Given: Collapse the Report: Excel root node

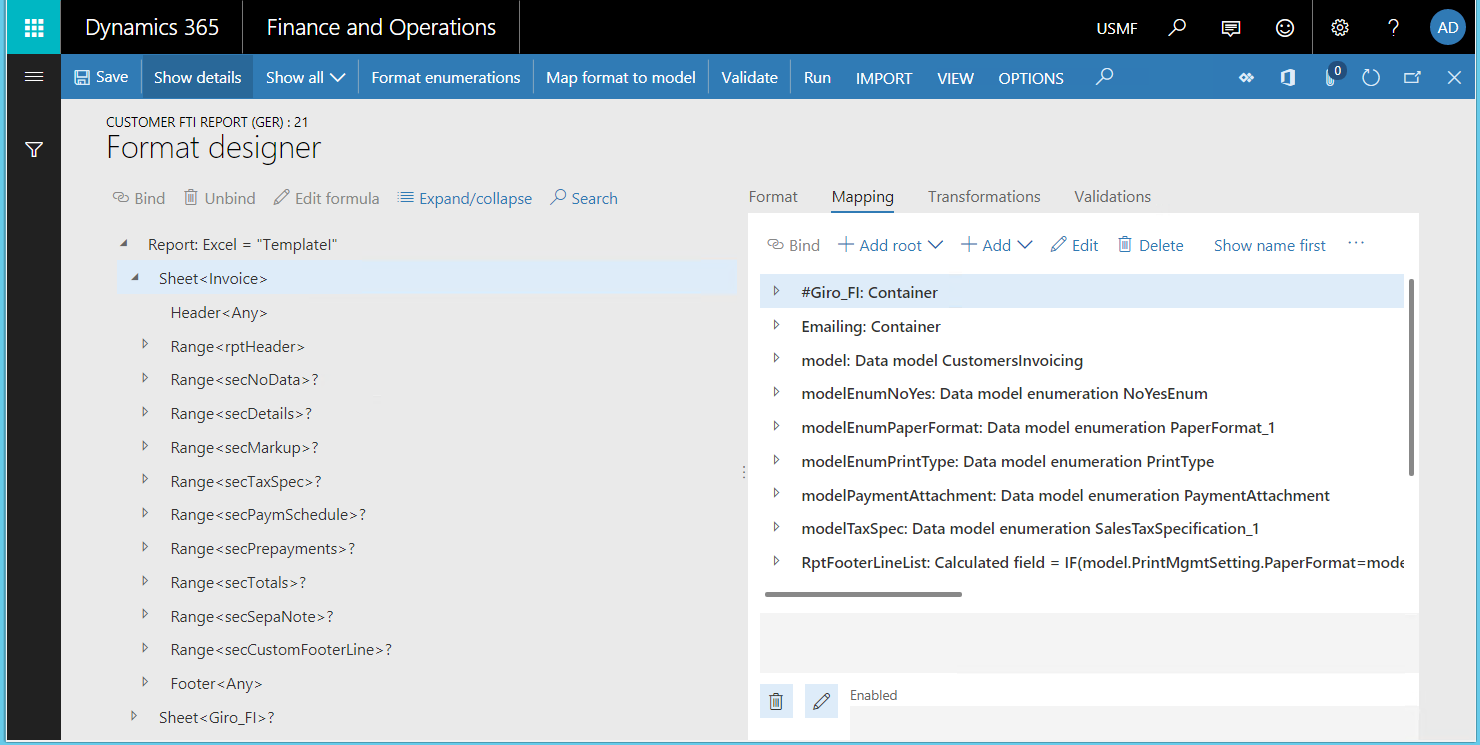Looking at the screenshot, I should (x=124, y=243).
